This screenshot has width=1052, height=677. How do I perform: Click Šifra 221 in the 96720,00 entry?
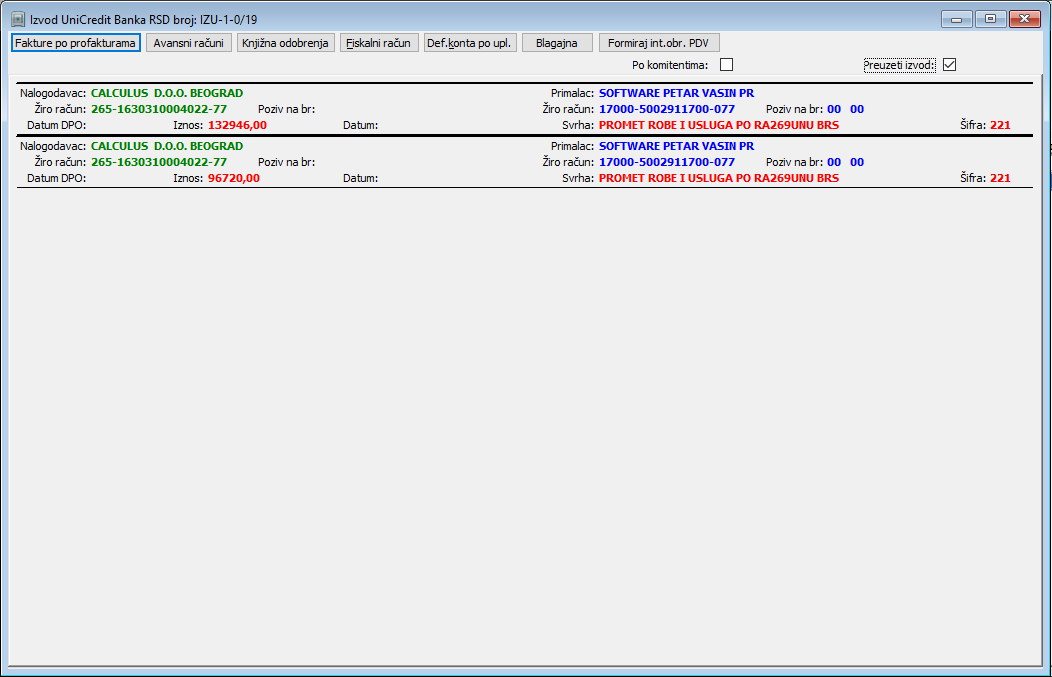click(x=1000, y=178)
